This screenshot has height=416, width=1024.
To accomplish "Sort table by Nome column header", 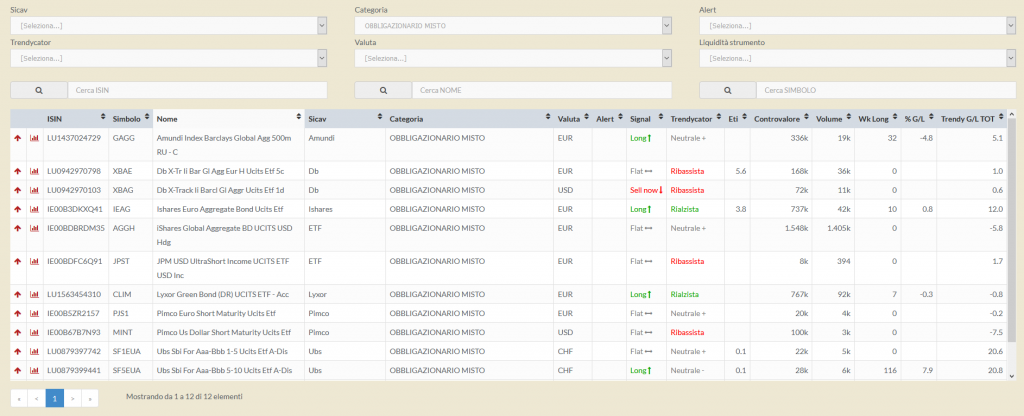I will 228,118.
